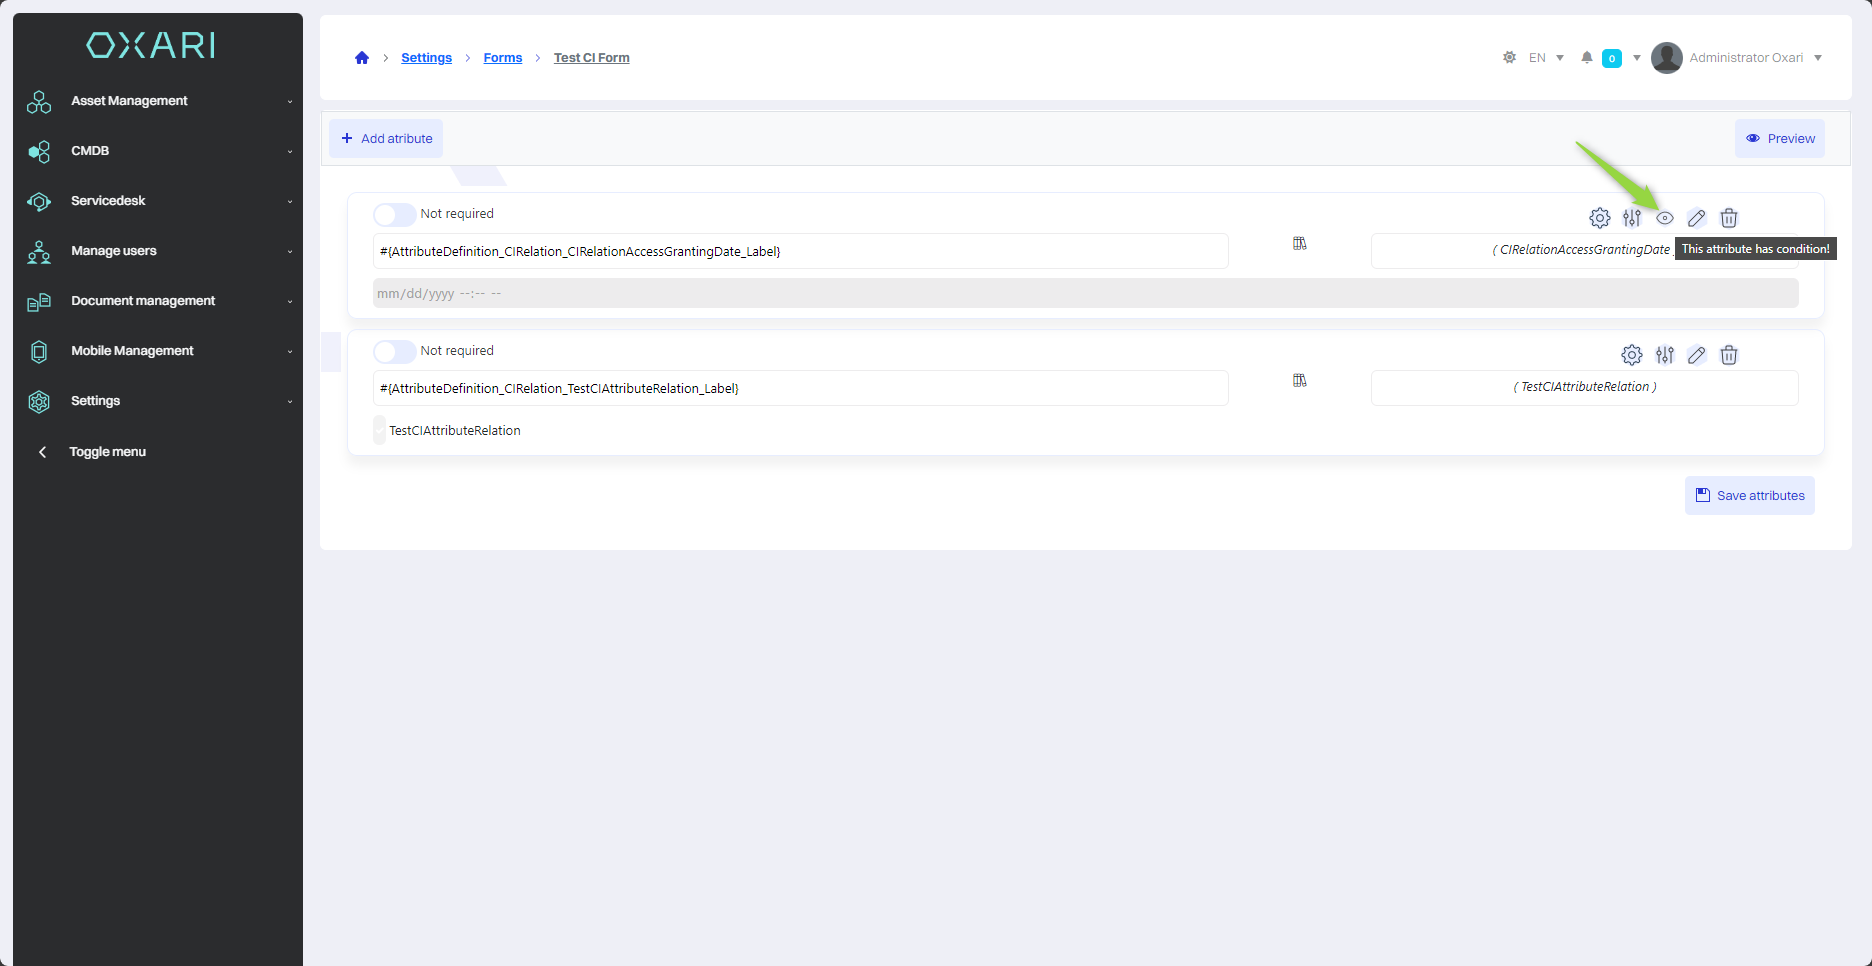Click translation icon beside TestCIAttributeRelation label
The image size is (1872, 966).
[x=1300, y=381]
